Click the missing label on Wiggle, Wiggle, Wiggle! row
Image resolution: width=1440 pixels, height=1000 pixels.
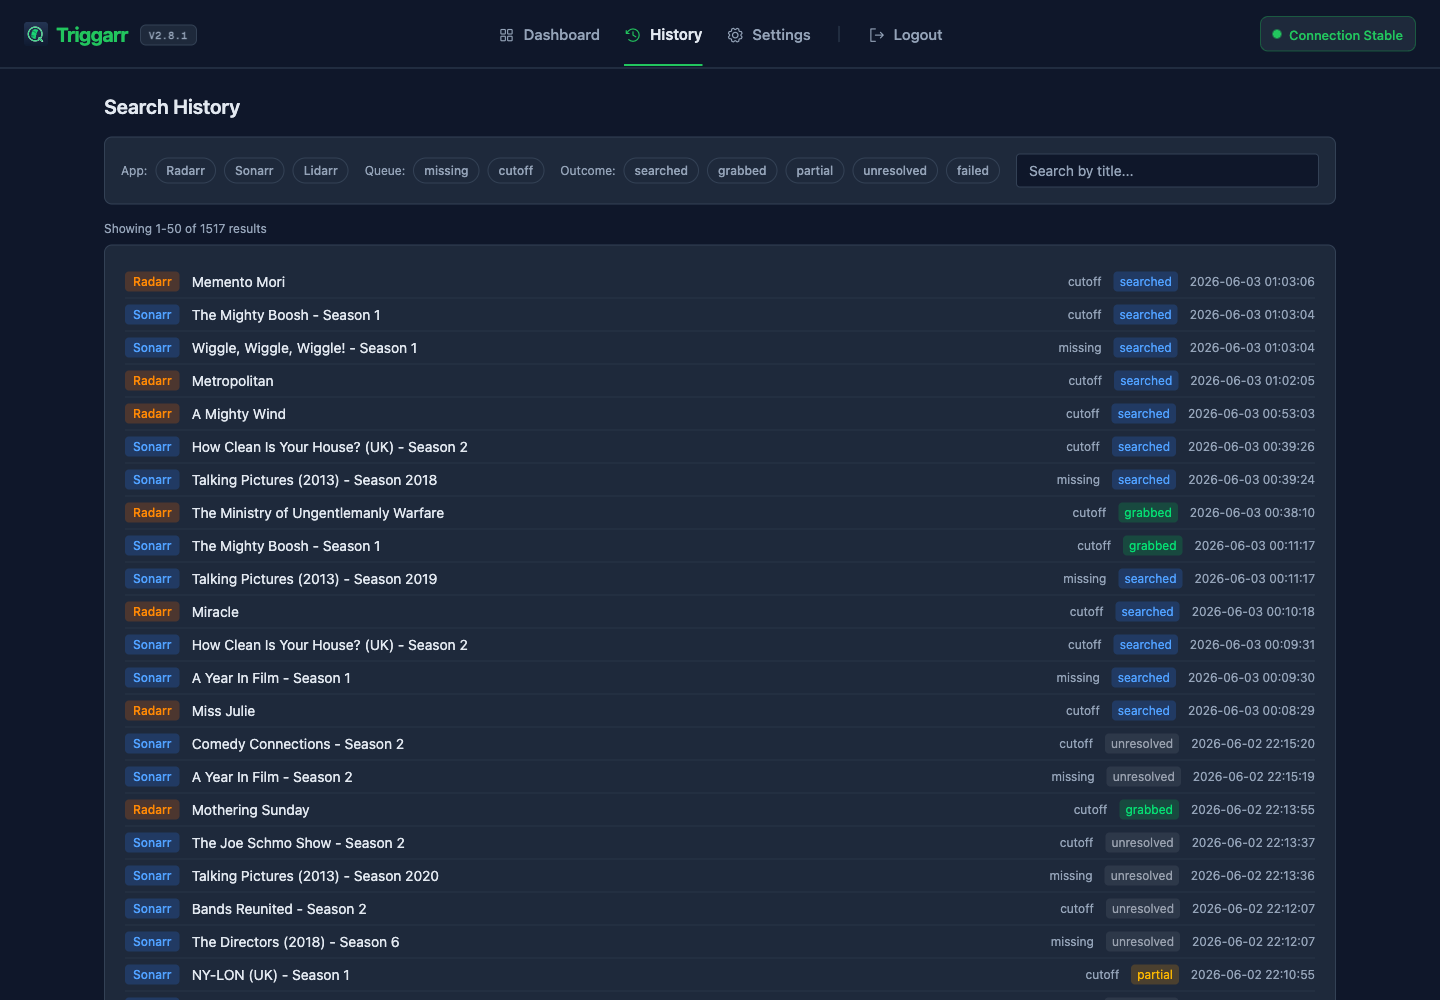[1080, 348]
